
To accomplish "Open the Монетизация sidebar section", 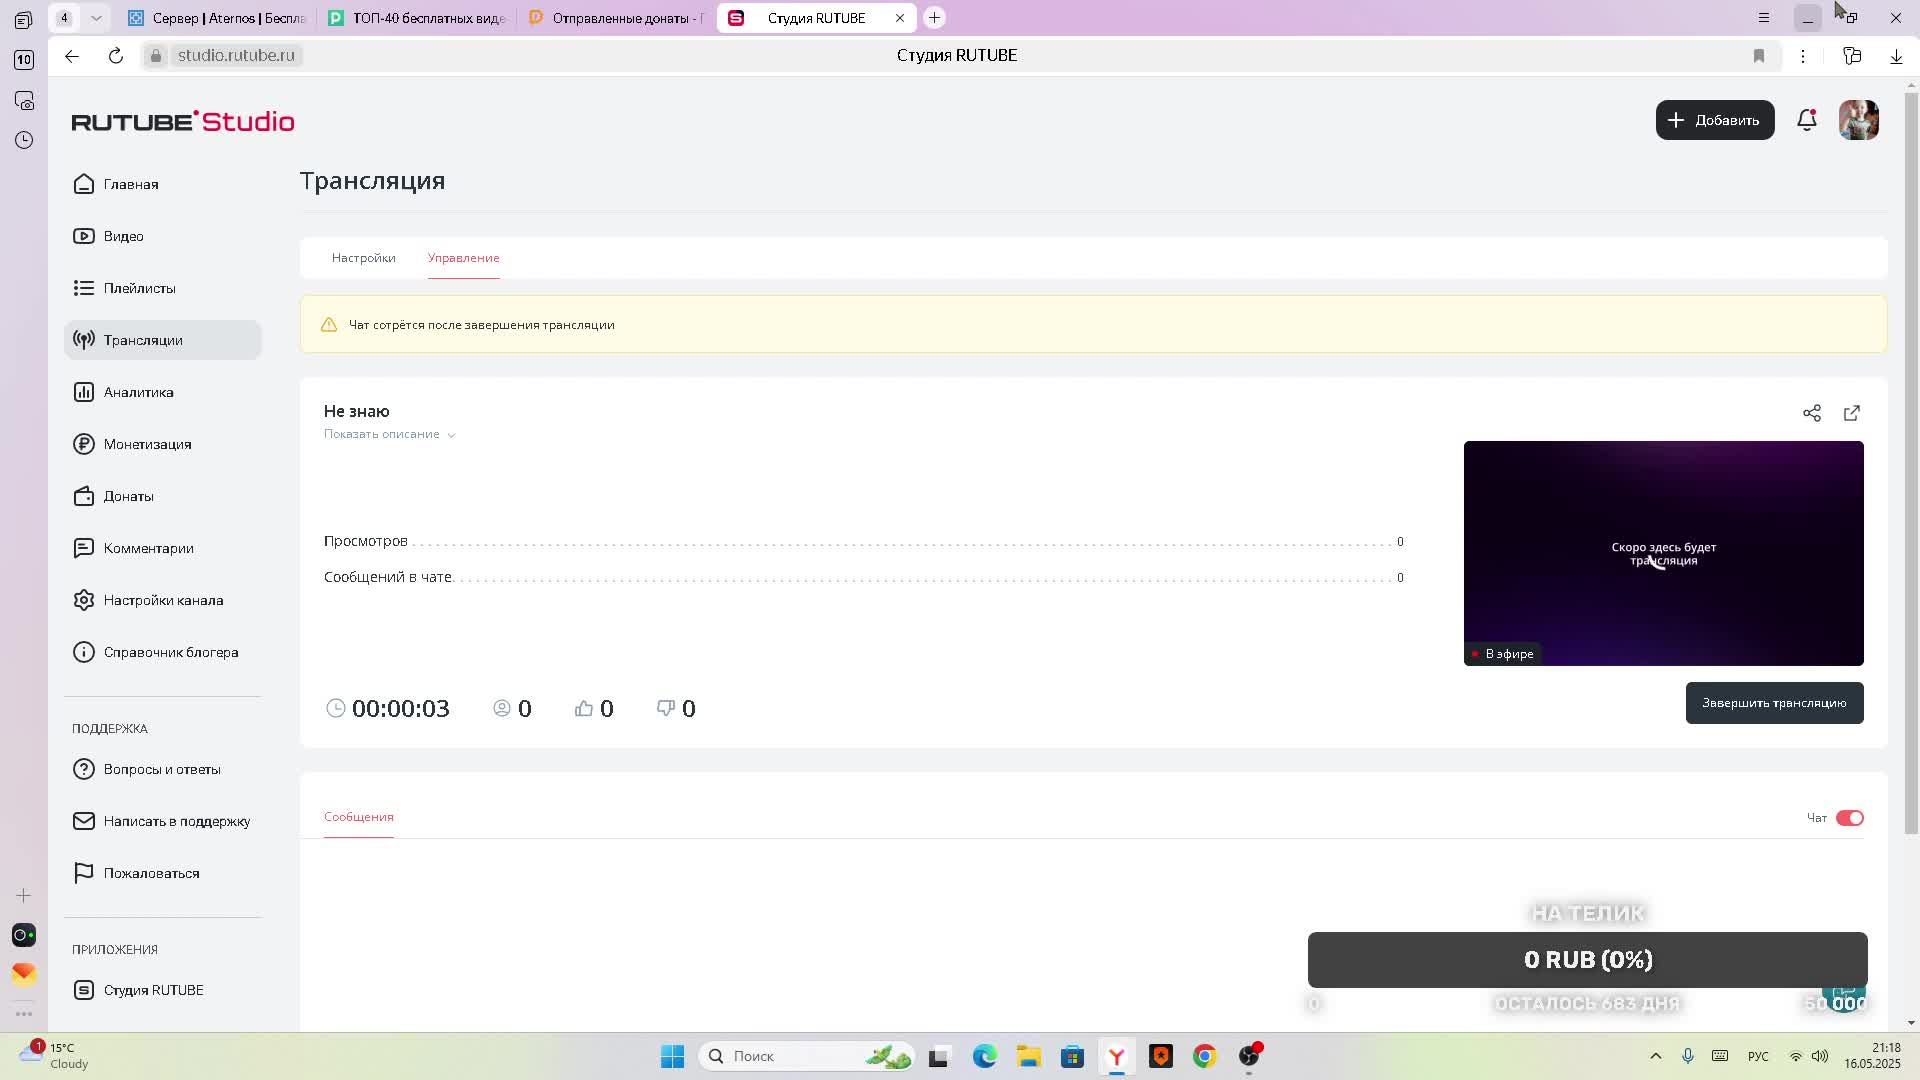I will click(x=163, y=444).
